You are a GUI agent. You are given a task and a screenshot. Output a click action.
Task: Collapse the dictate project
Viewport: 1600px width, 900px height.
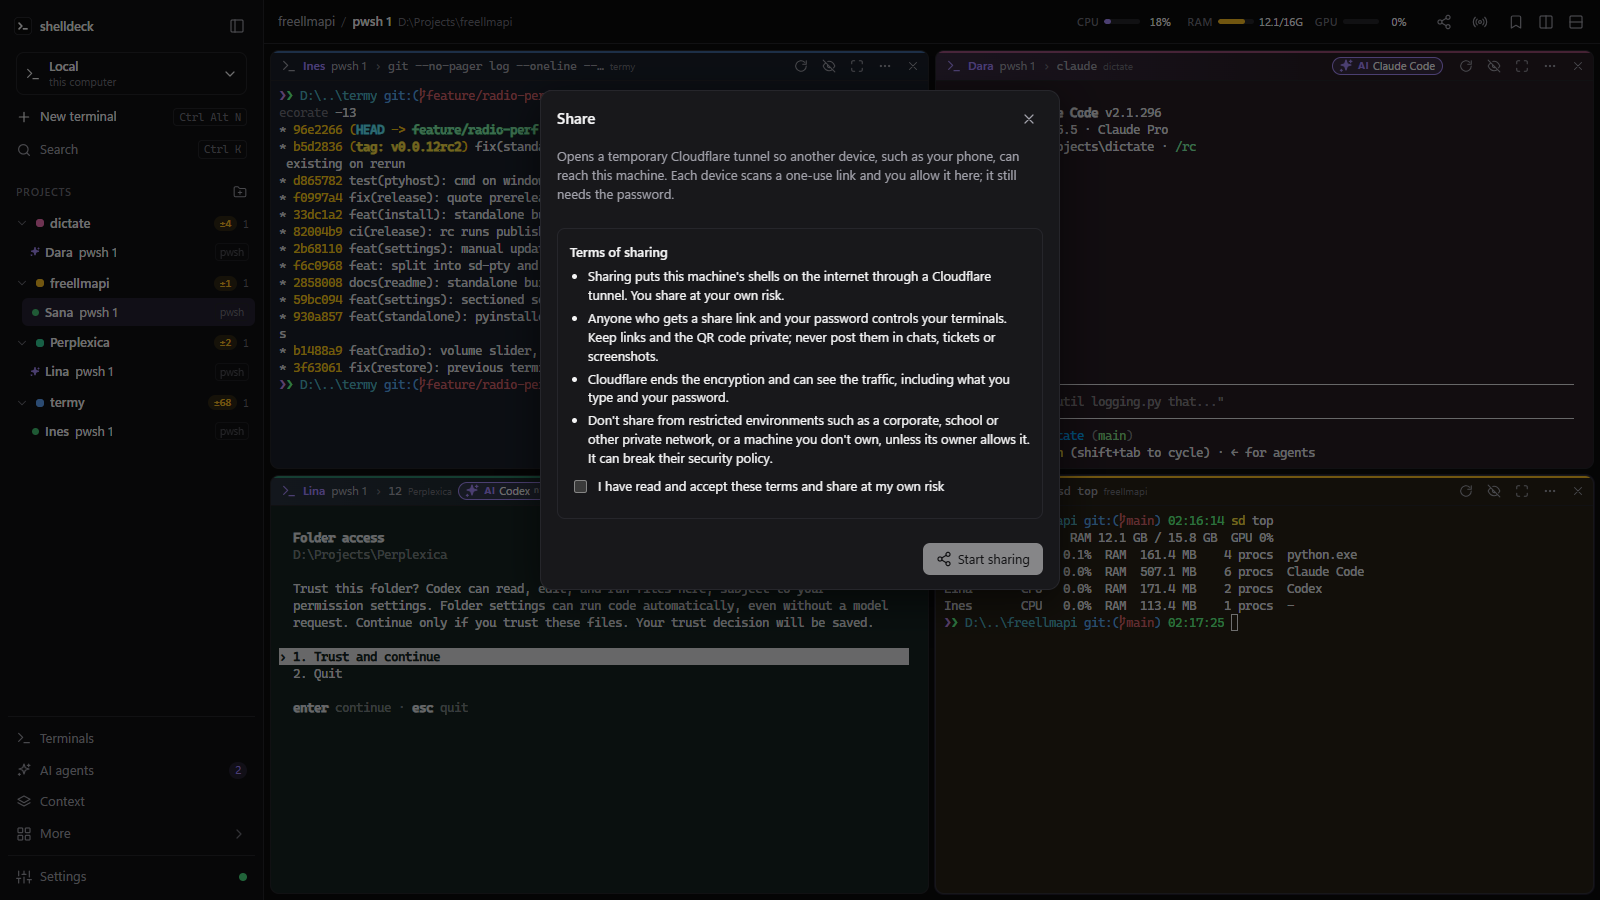[x=22, y=224]
